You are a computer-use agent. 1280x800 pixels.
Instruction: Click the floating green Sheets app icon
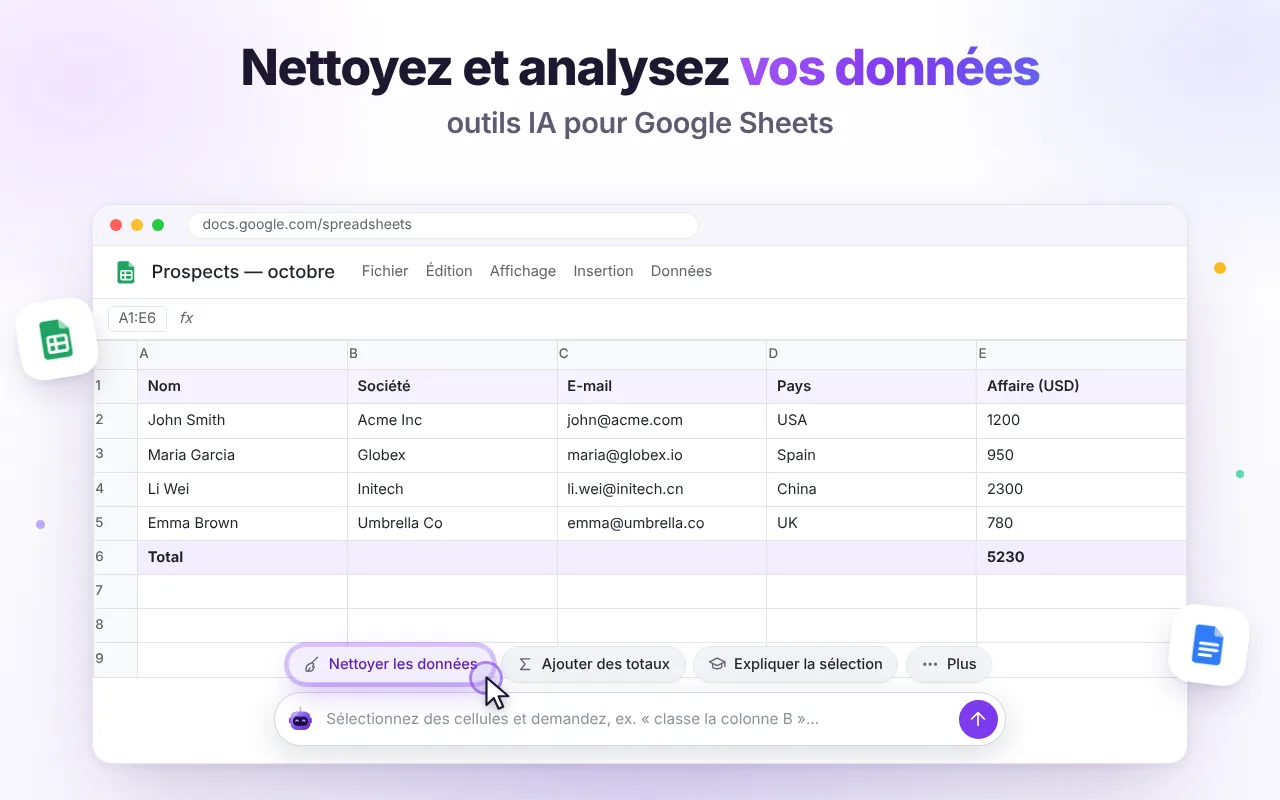click(57, 339)
